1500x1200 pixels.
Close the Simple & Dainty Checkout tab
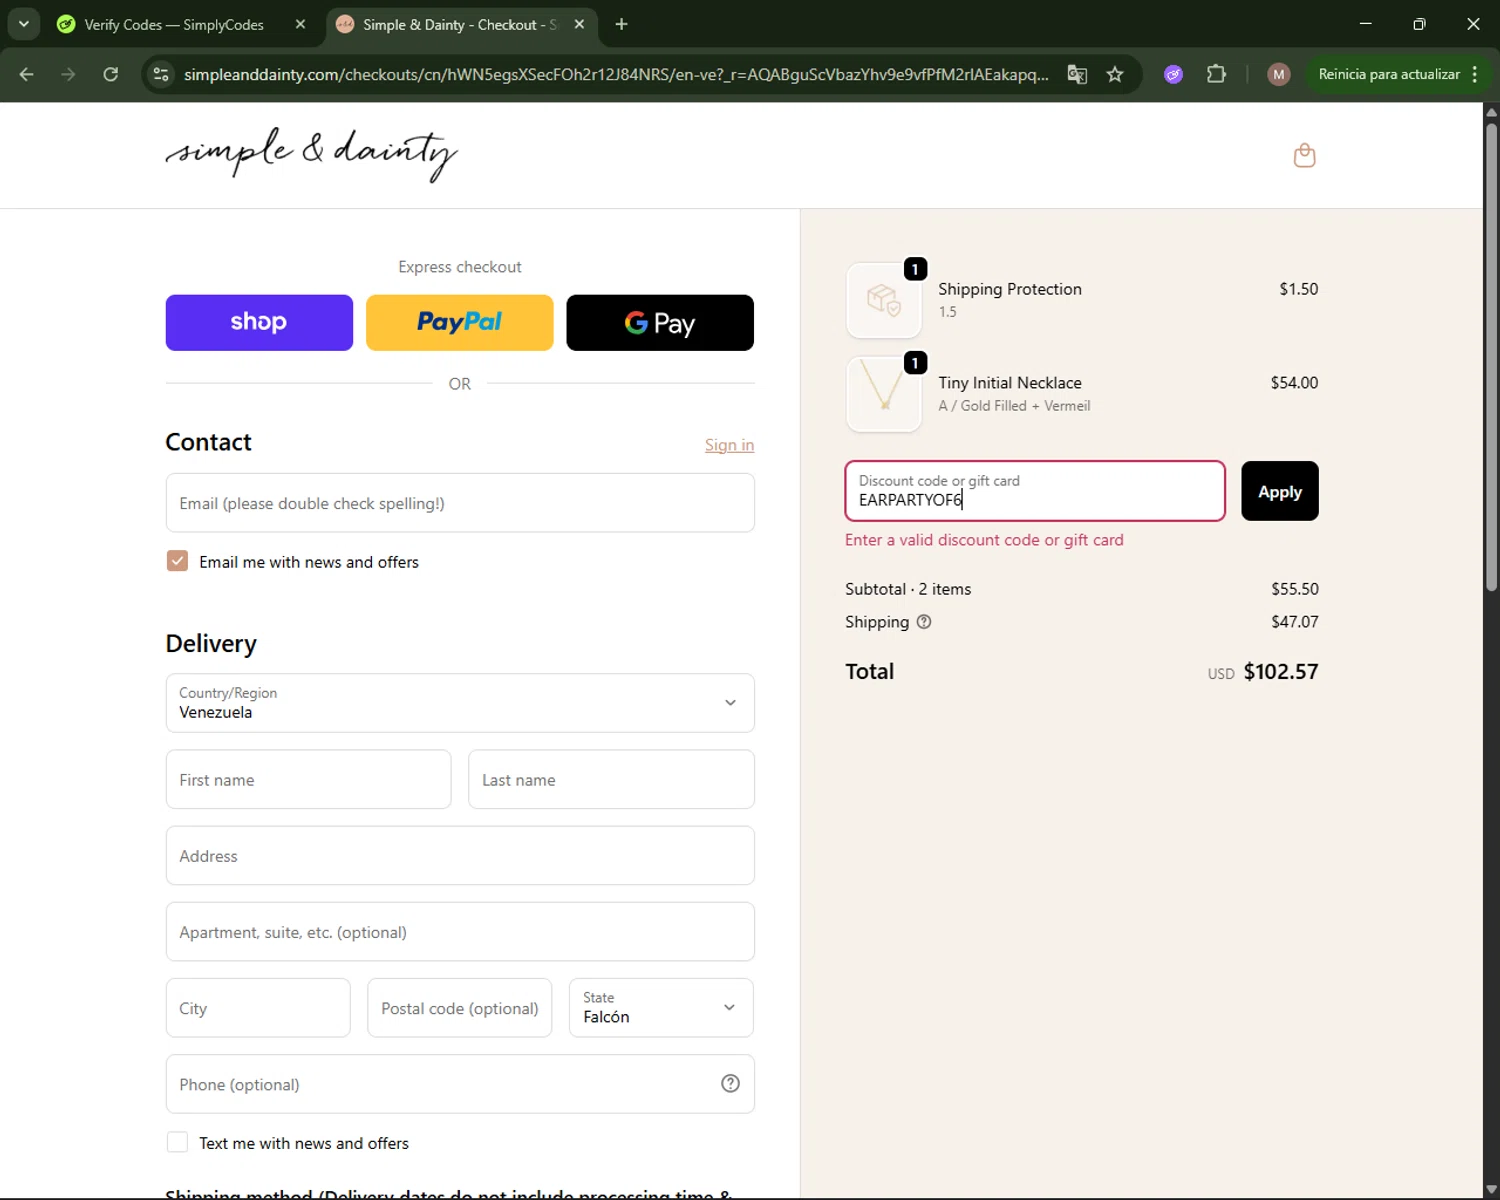[579, 24]
